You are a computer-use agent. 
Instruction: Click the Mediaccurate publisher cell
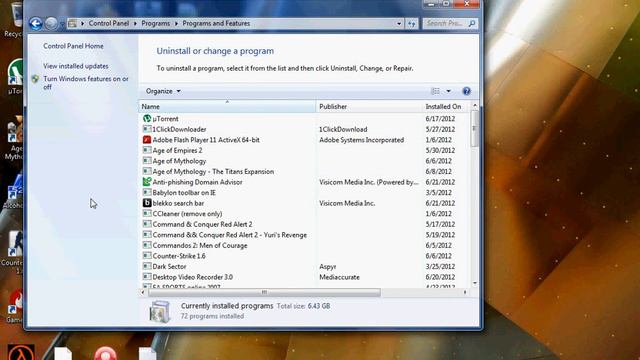(x=339, y=277)
